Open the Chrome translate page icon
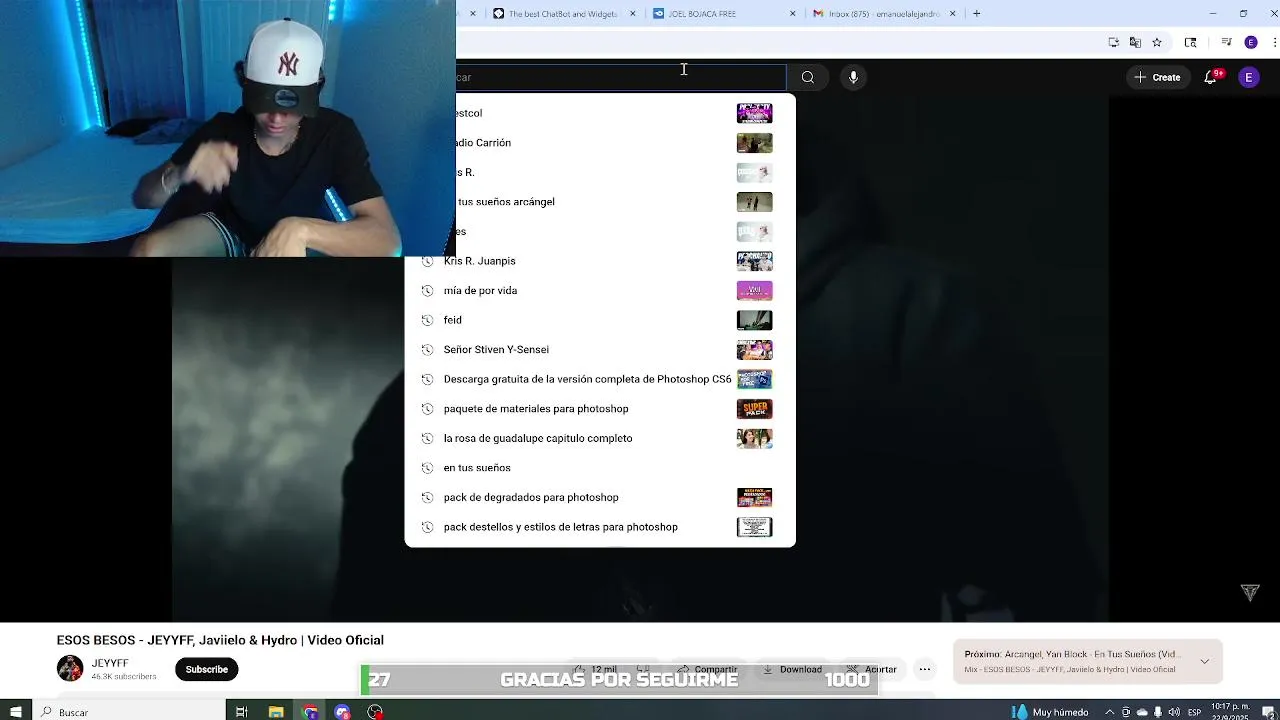The width and height of the screenshot is (1280, 720). point(1135,42)
